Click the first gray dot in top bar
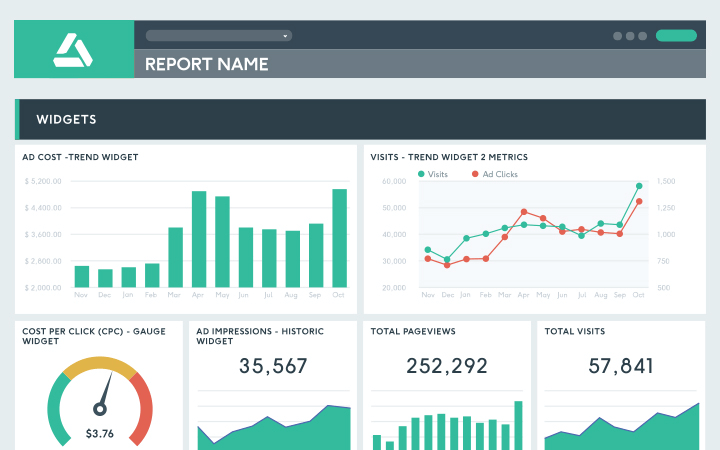The image size is (720, 450). pos(617,36)
